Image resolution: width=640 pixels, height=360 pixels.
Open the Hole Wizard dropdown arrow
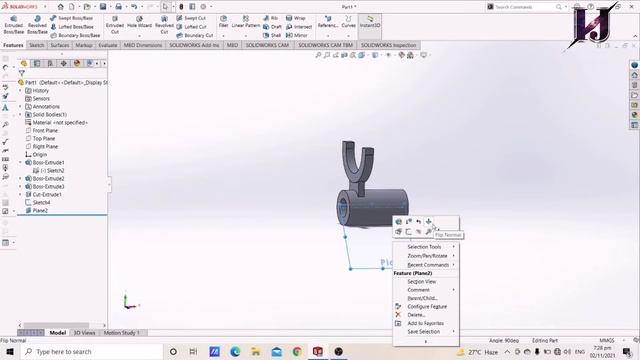tap(139, 36)
